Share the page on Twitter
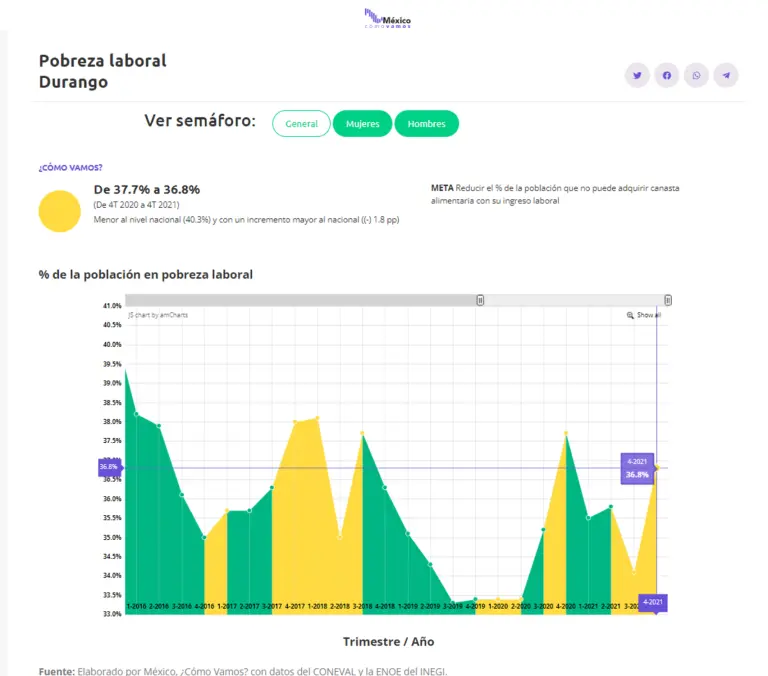 pos(637,75)
